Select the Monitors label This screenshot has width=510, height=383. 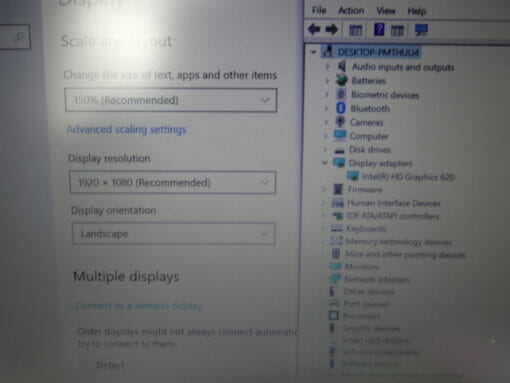pos(362,267)
